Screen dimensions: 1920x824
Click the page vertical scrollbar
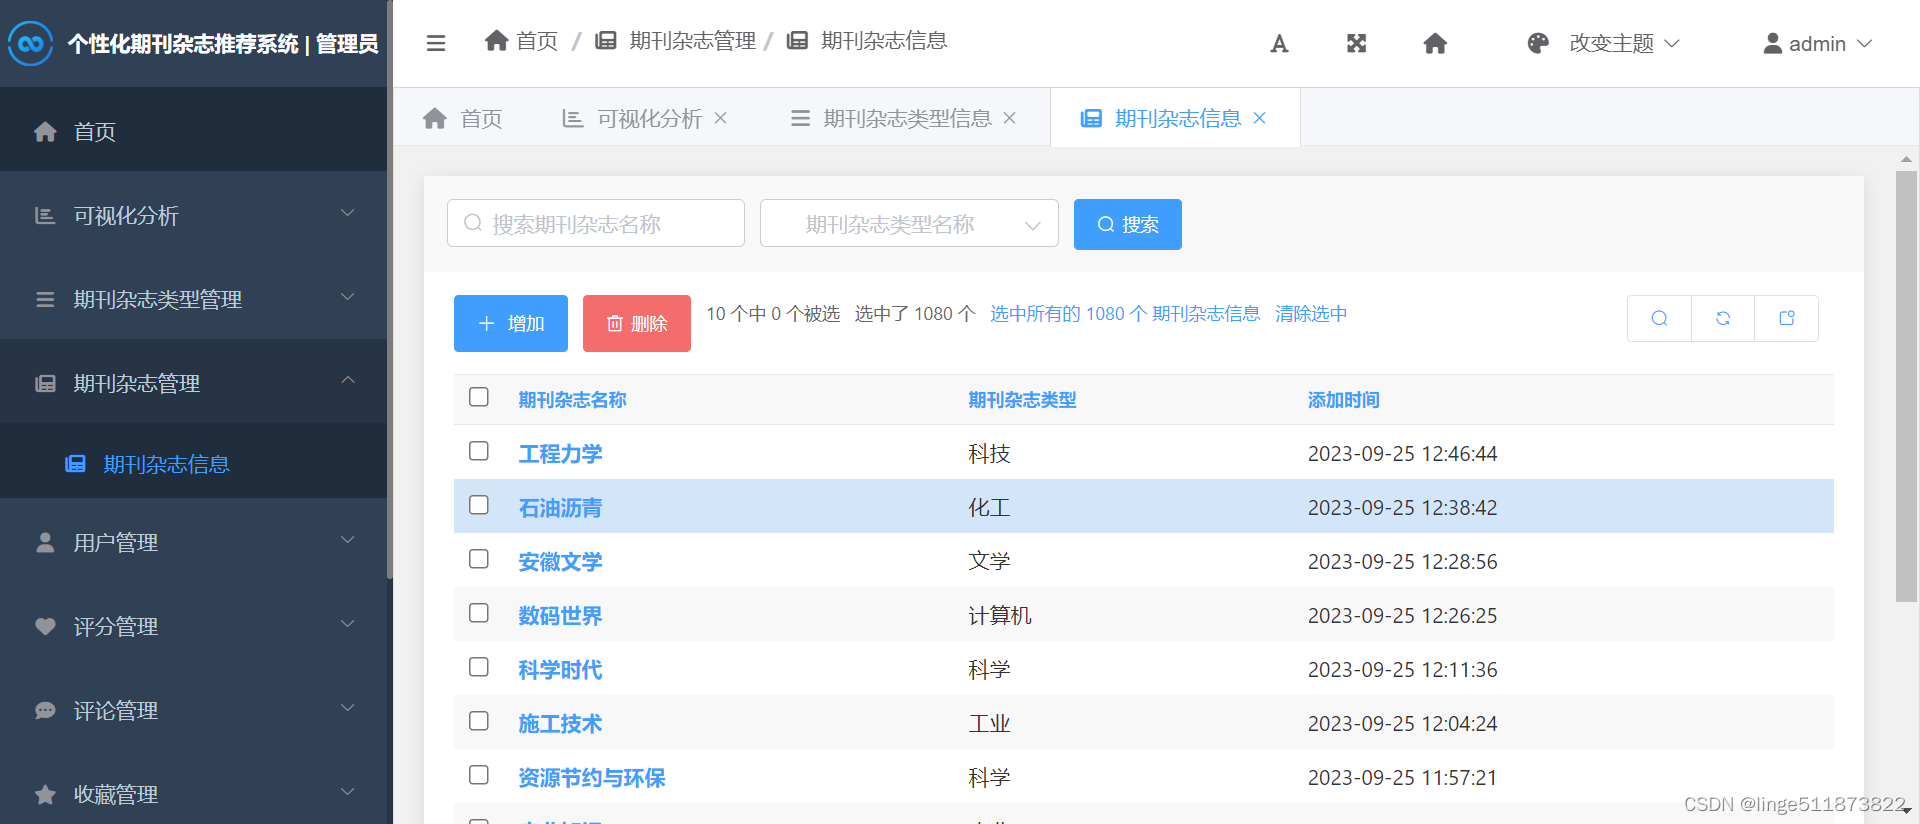click(x=1906, y=386)
